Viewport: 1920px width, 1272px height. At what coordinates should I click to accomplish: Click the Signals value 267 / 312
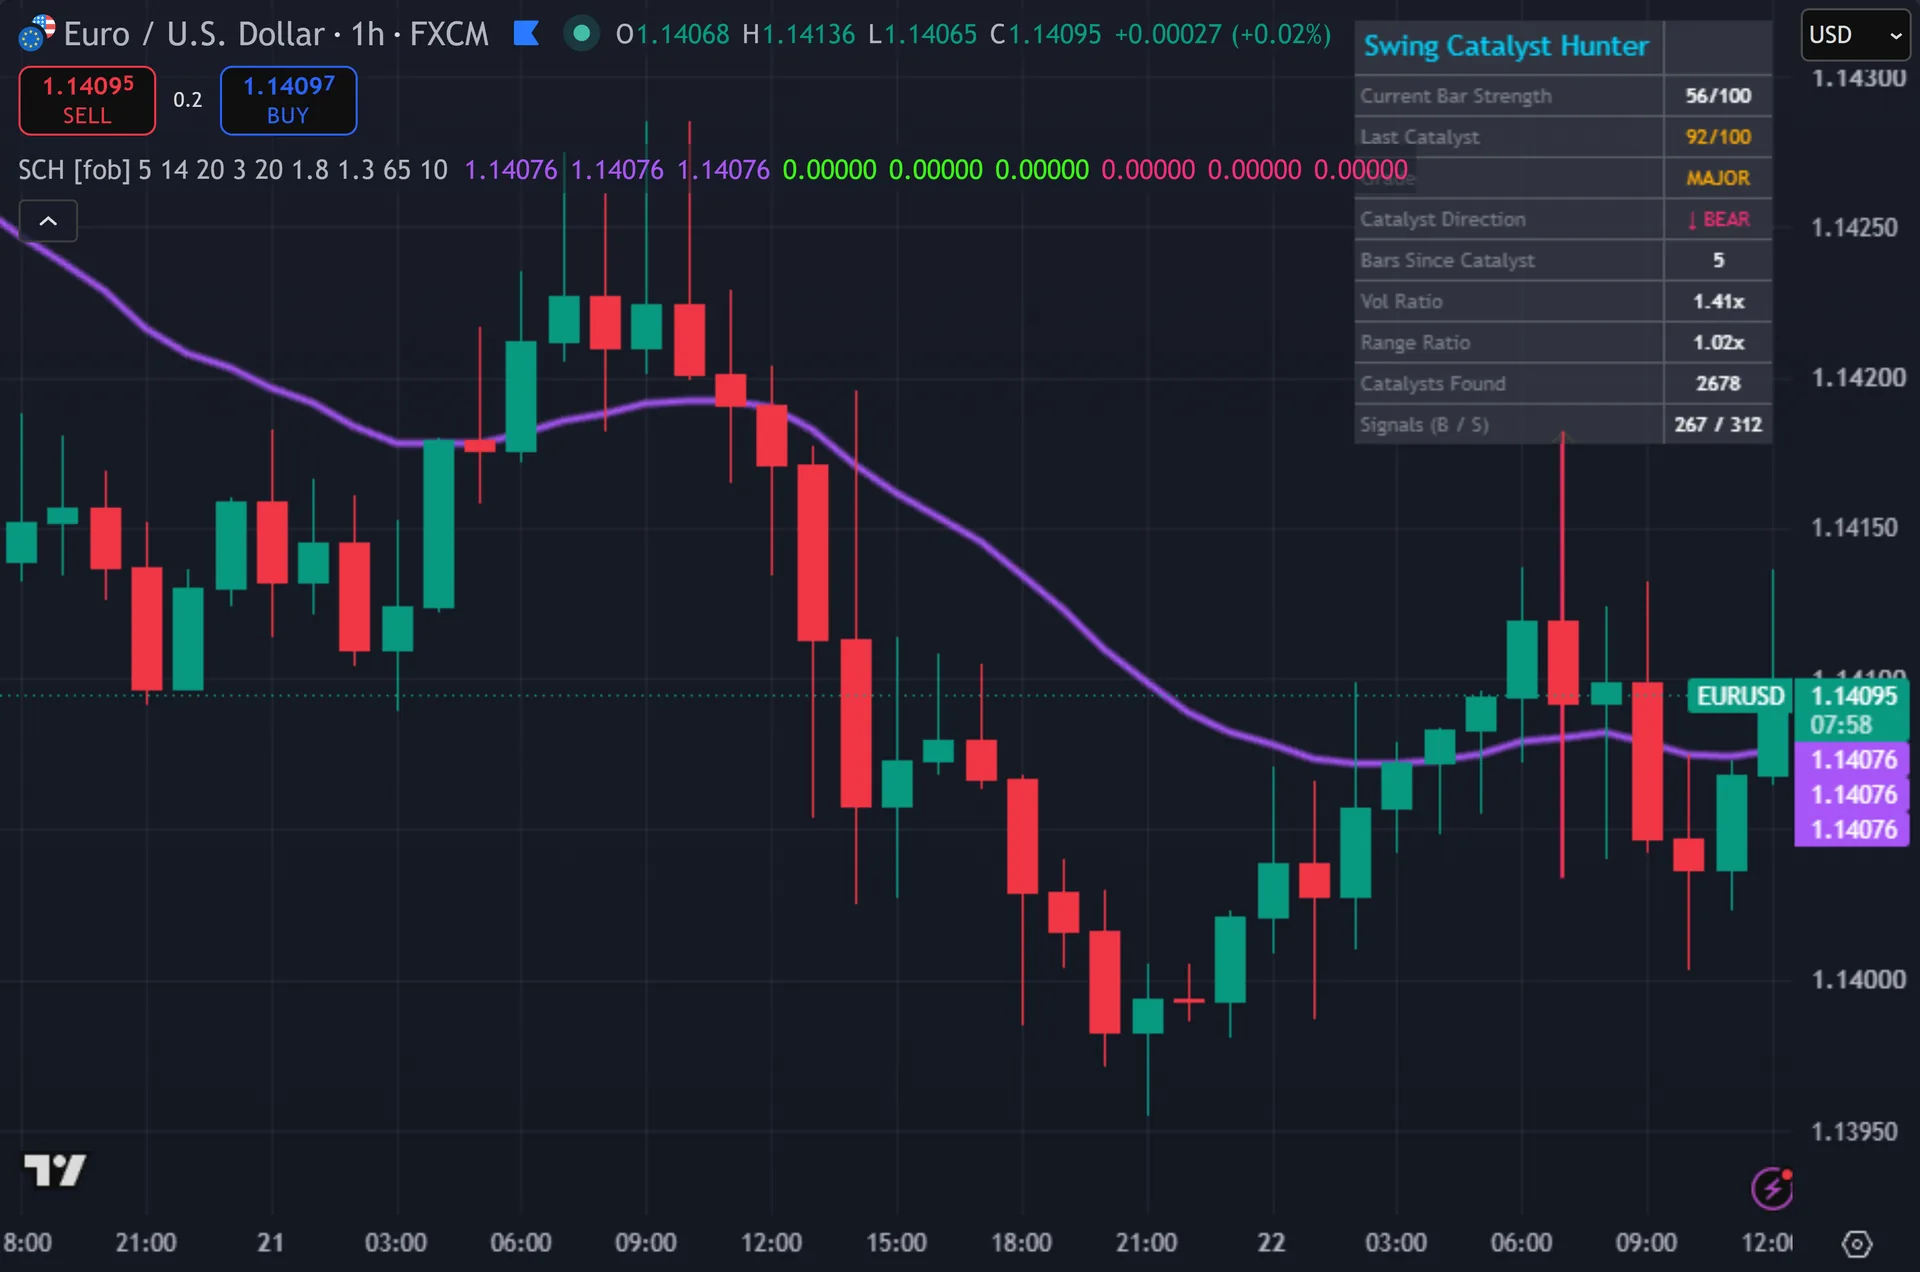point(1718,424)
